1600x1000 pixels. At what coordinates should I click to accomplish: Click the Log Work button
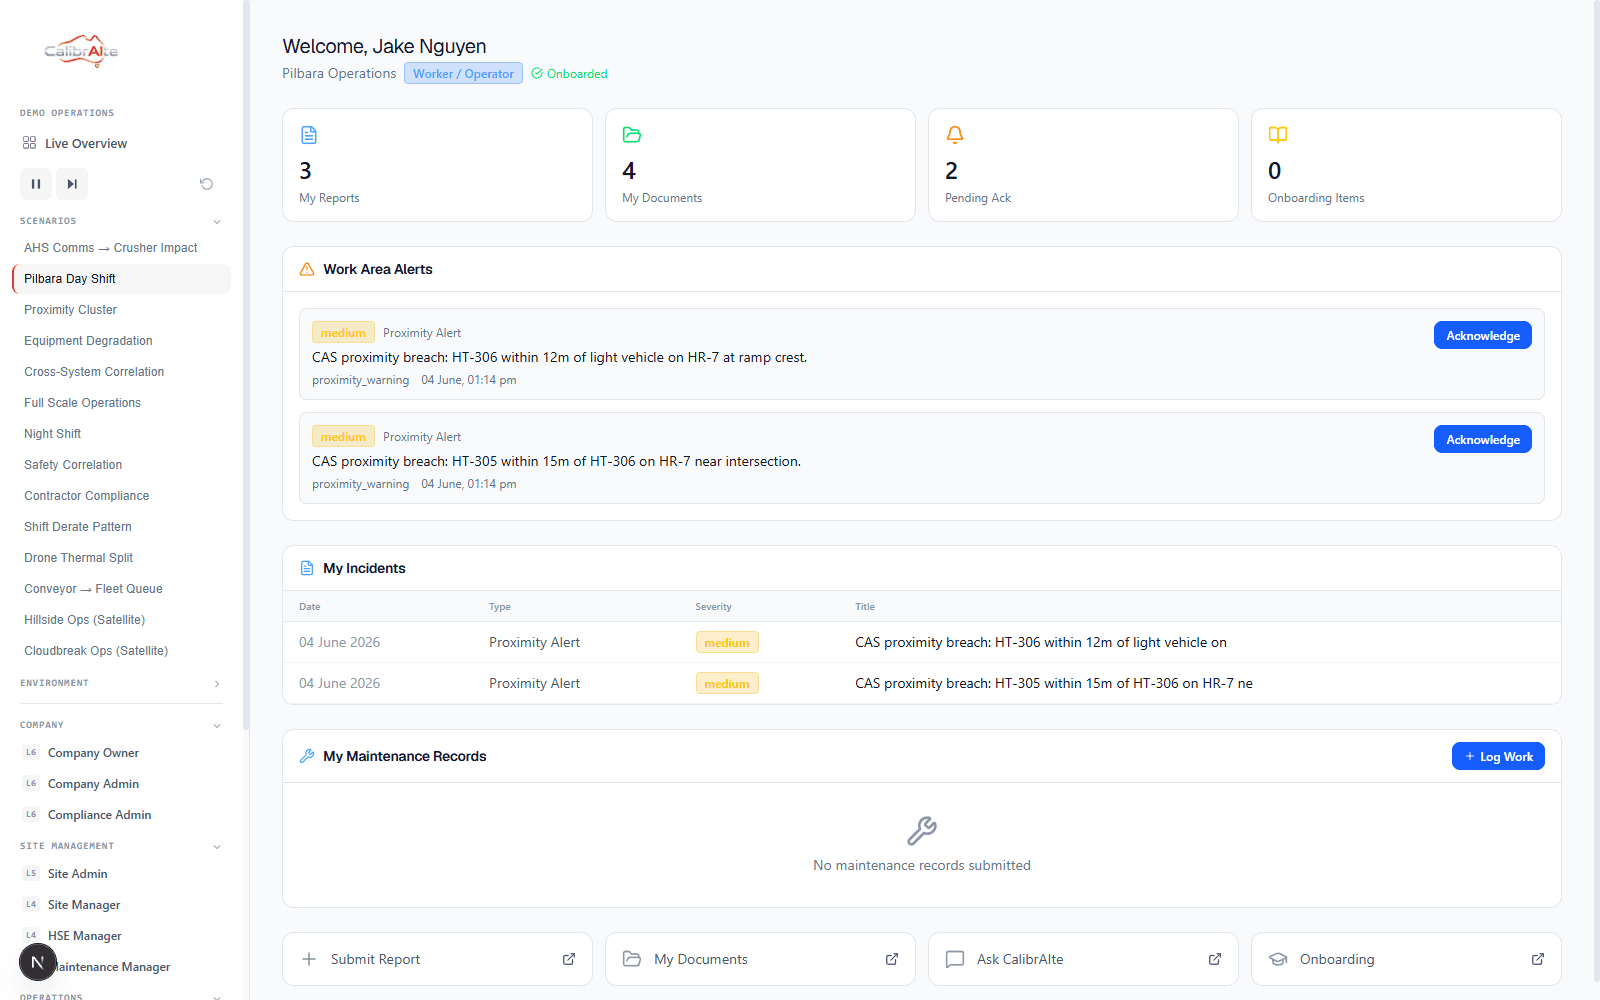click(x=1498, y=756)
